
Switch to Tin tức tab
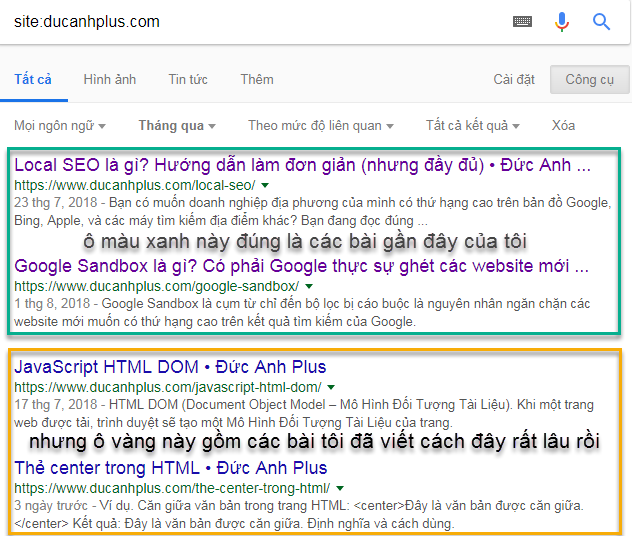(188, 79)
